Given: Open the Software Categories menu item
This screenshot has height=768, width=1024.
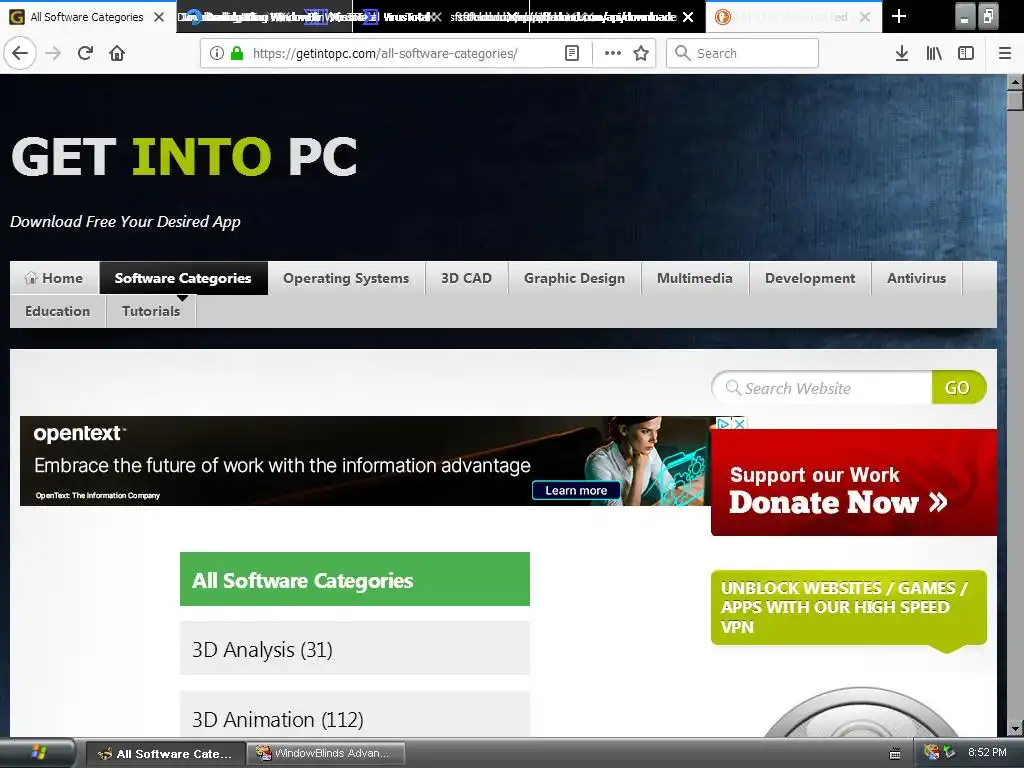Looking at the screenshot, I should pos(183,278).
